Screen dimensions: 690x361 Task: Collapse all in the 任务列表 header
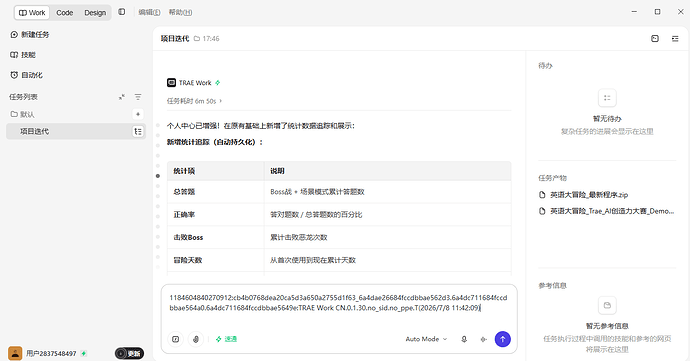click(122, 97)
